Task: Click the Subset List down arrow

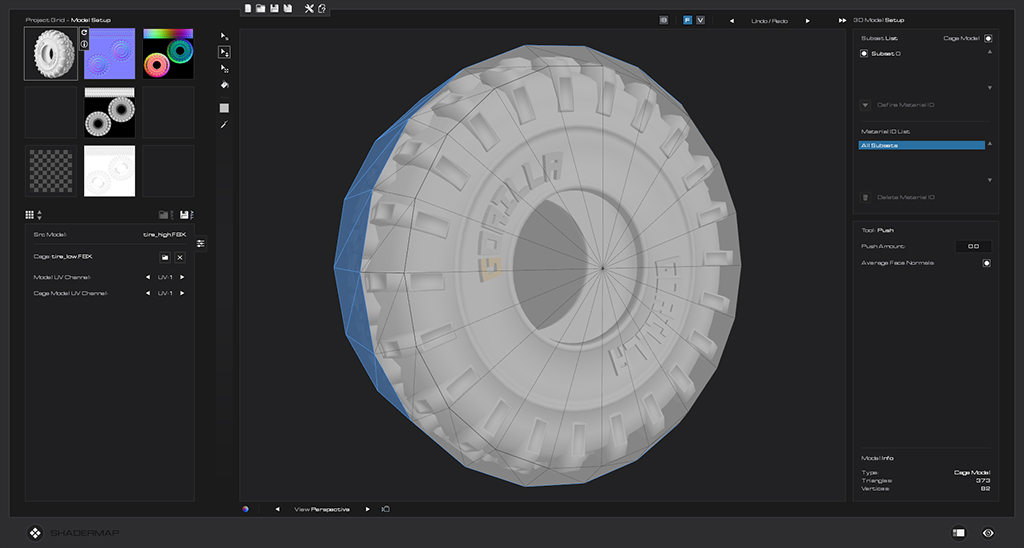Action: [989, 88]
